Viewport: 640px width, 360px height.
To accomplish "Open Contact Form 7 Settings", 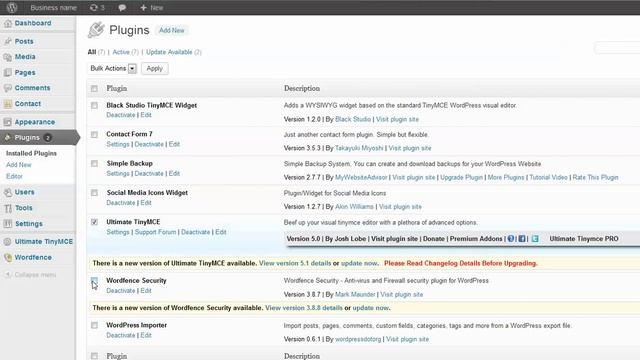I will (x=118, y=144).
